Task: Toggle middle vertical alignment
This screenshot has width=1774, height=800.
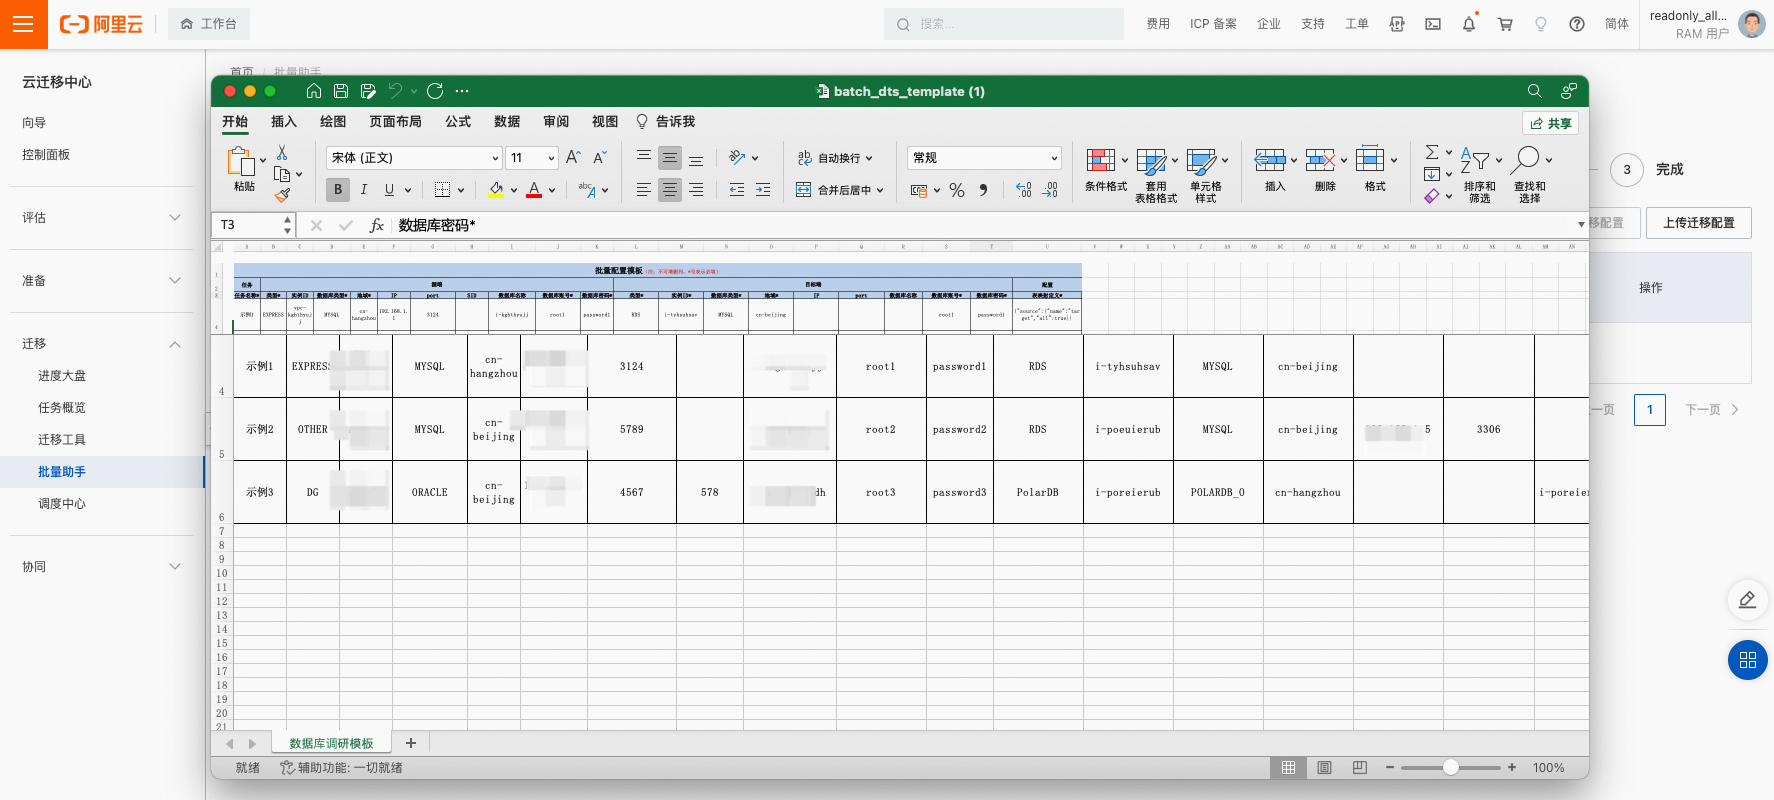Action: (670, 157)
